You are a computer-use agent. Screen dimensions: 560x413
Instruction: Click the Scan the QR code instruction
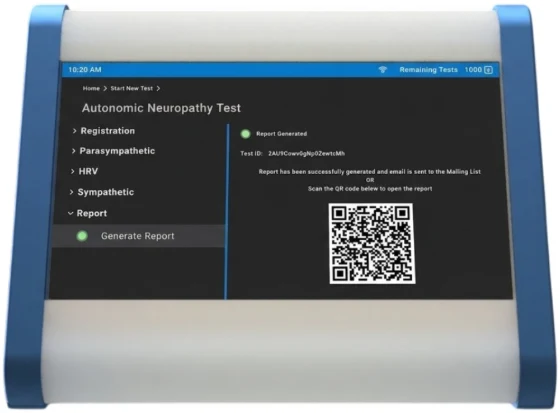pos(370,189)
